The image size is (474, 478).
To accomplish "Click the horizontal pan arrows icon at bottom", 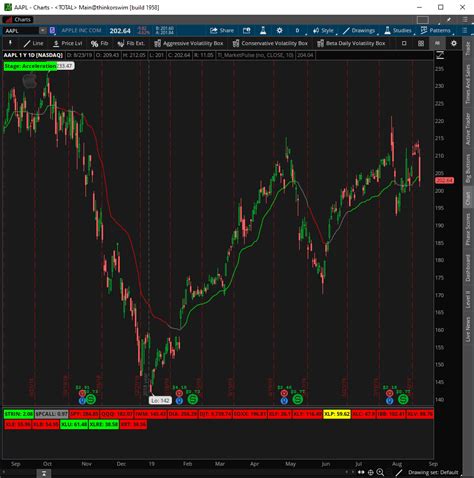I will (361, 472).
